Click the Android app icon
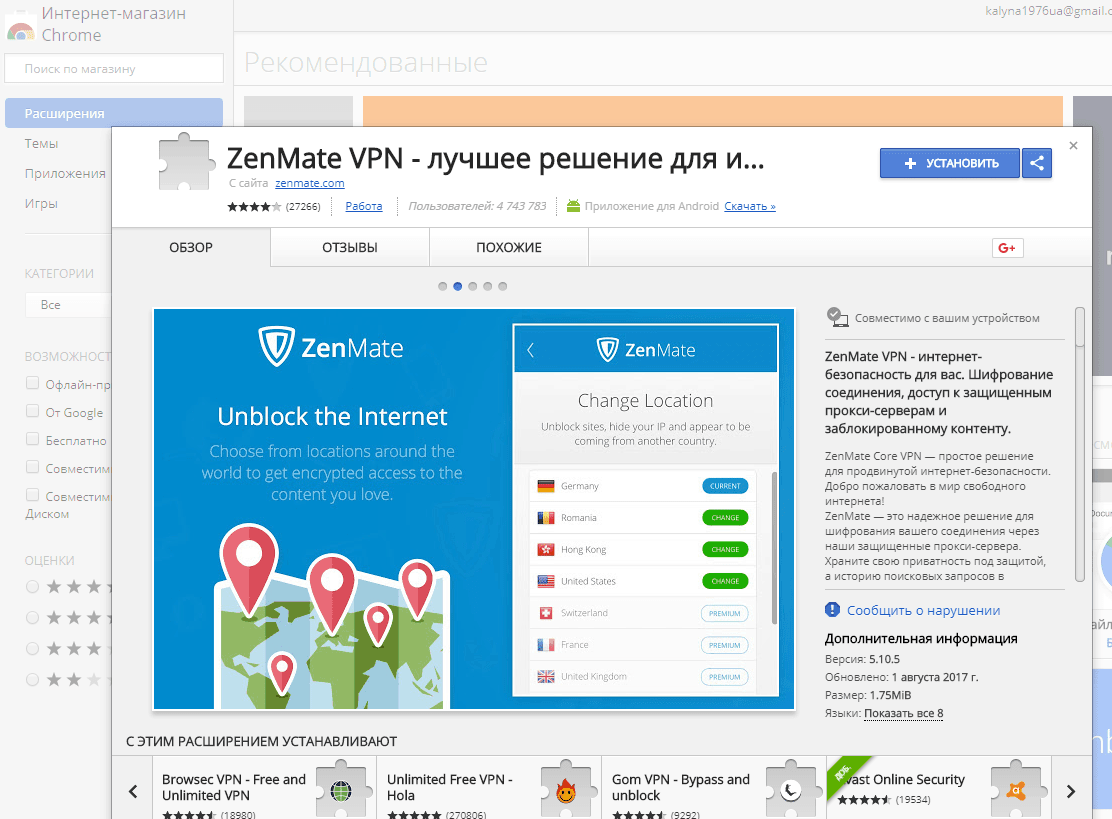Image resolution: width=1112 pixels, height=819 pixels. [x=573, y=206]
